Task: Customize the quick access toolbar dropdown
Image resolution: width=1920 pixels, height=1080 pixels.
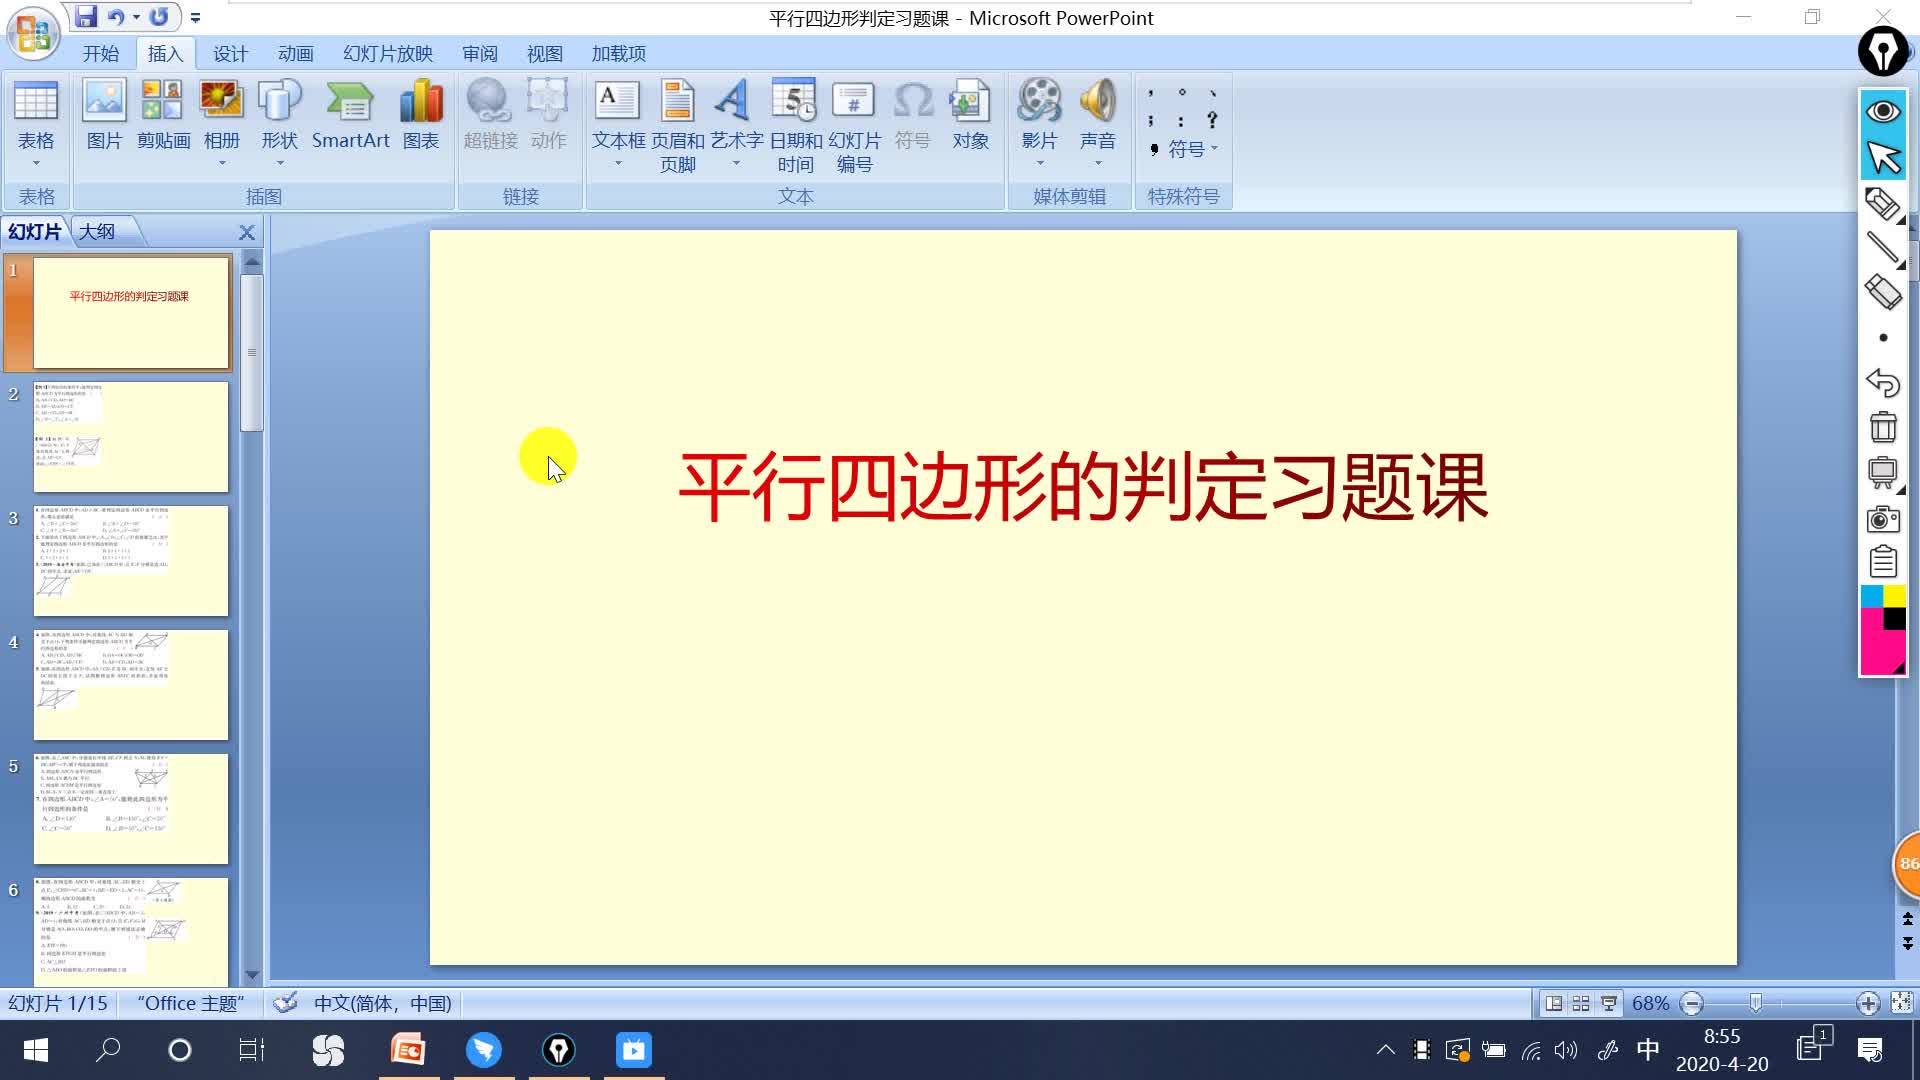Action: [195, 18]
